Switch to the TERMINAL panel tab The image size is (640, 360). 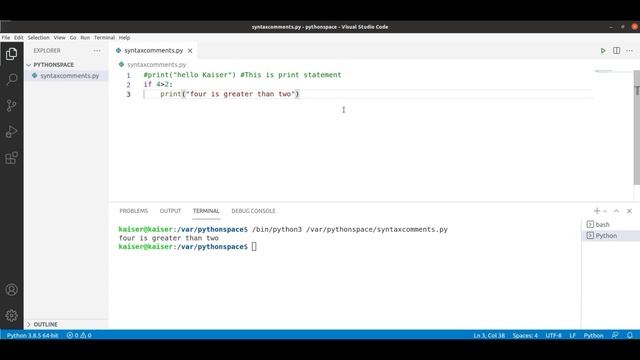click(x=206, y=211)
